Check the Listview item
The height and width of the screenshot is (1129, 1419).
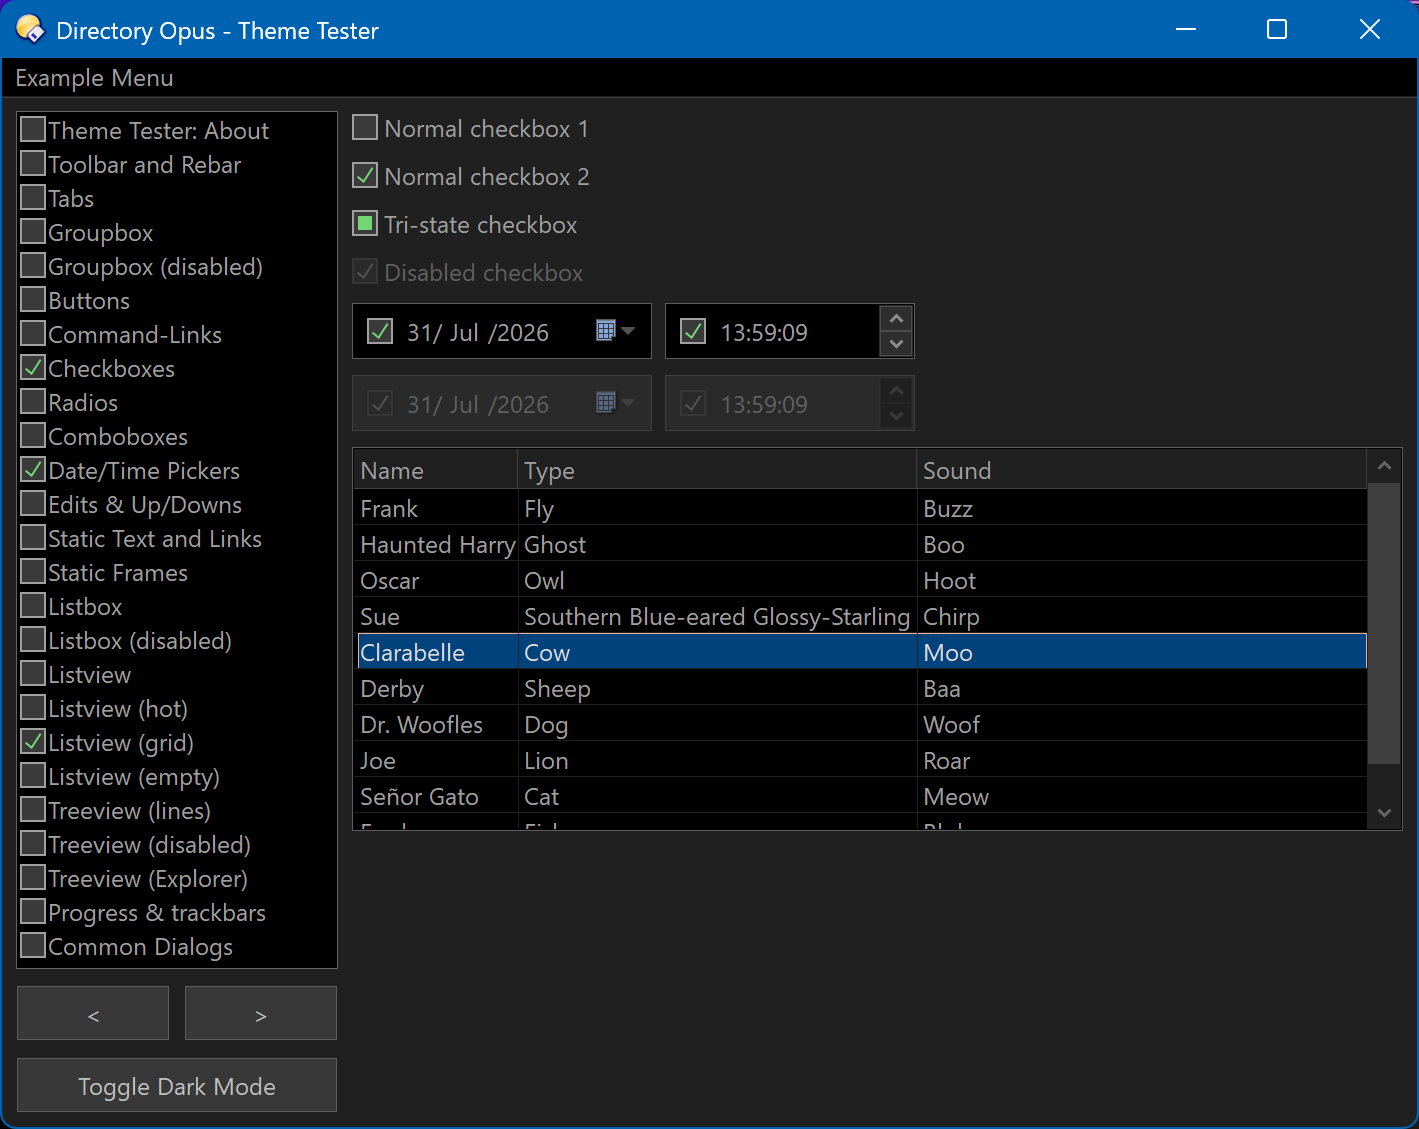33,674
